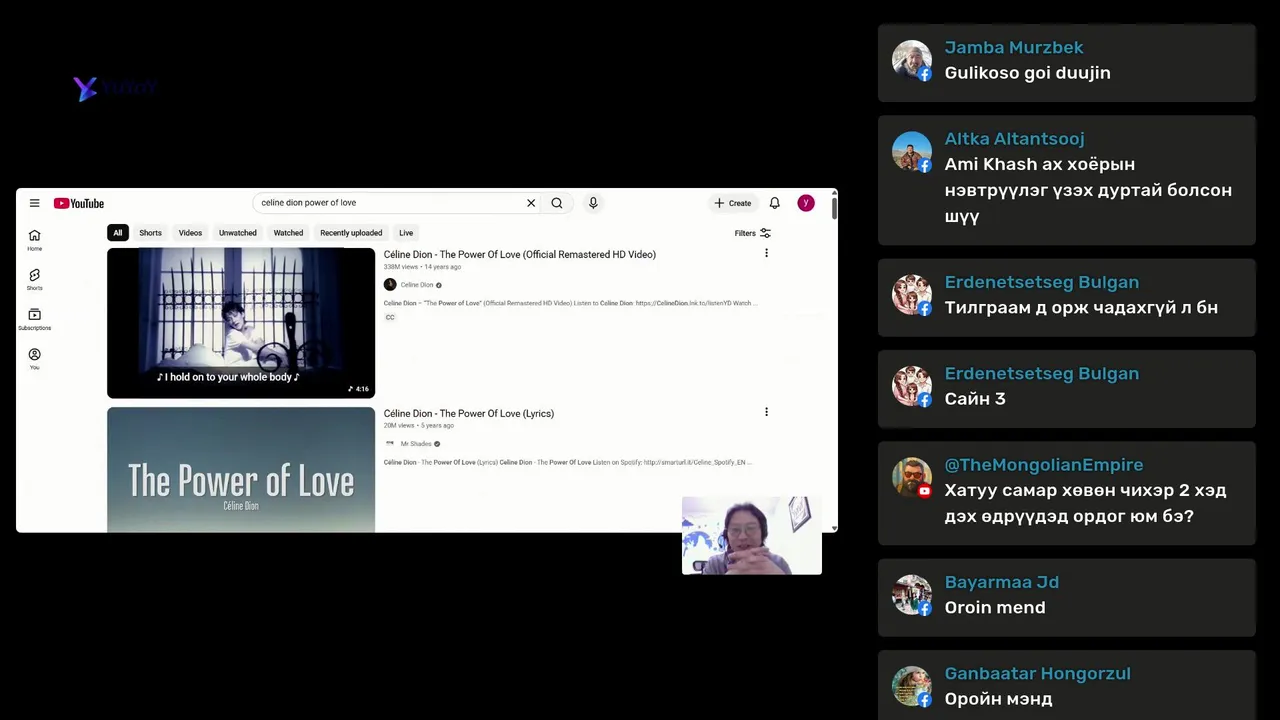Click Bayarmaa Jd's profile picture
The image size is (1280, 720).
tap(912, 594)
